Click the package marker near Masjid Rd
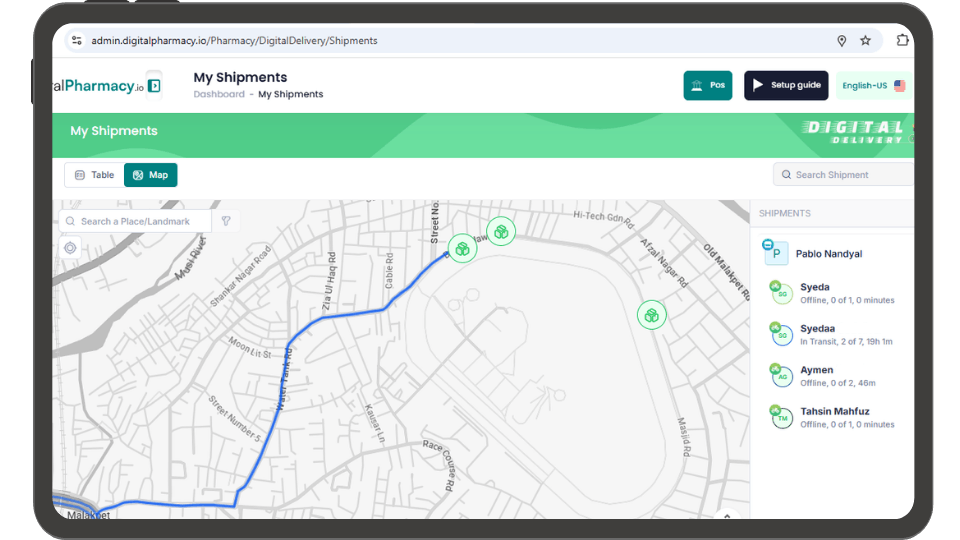The image size is (960, 540). point(651,316)
